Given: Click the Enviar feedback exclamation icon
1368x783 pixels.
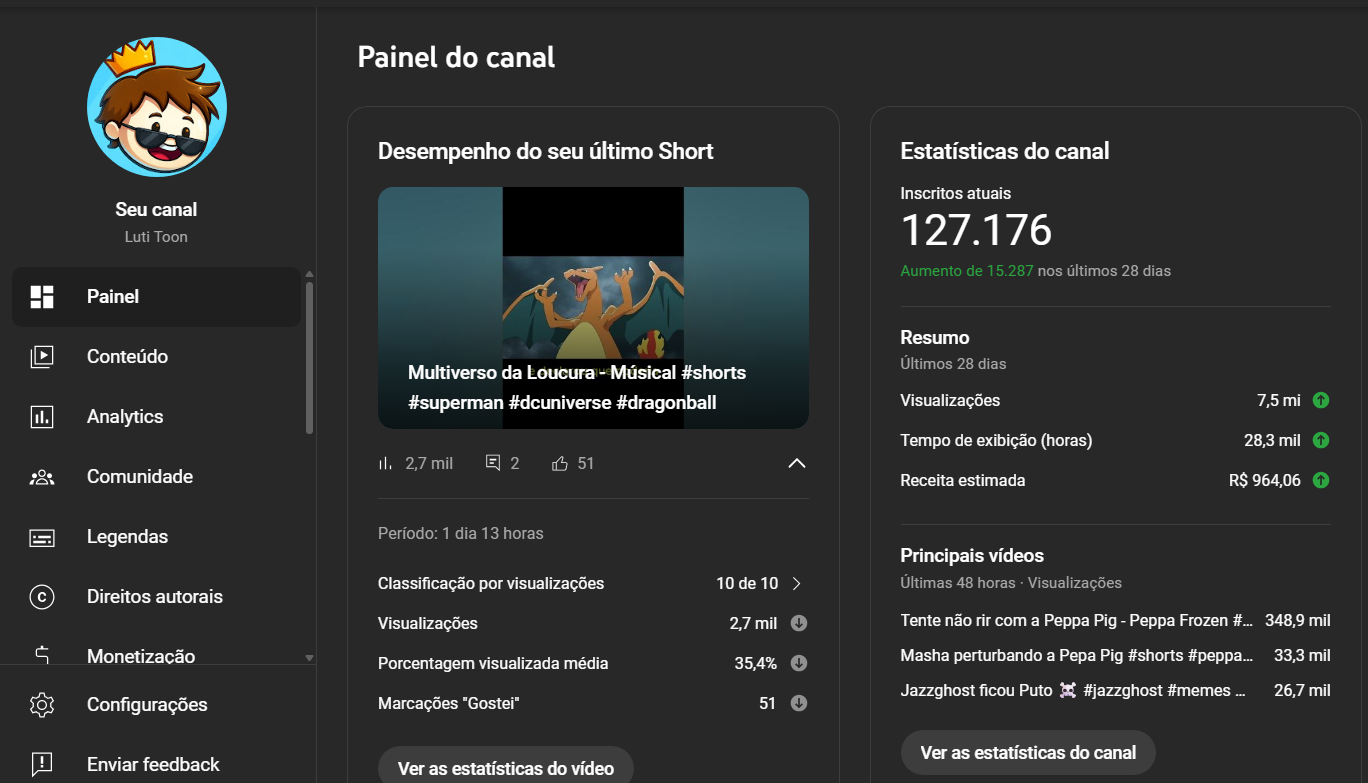Looking at the screenshot, I should click(x=42, y=764).
